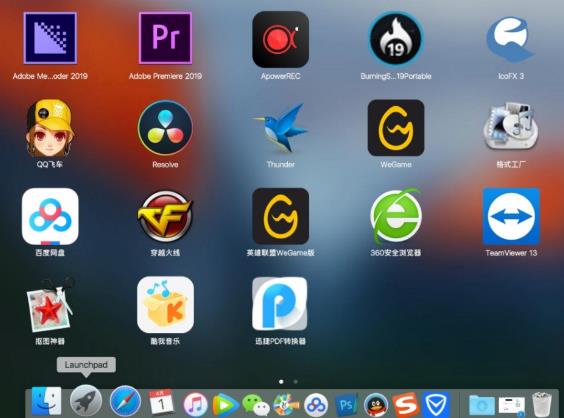Open TeamViewer 13
Screen dimensions: 564x418
[x=511, y=216]
